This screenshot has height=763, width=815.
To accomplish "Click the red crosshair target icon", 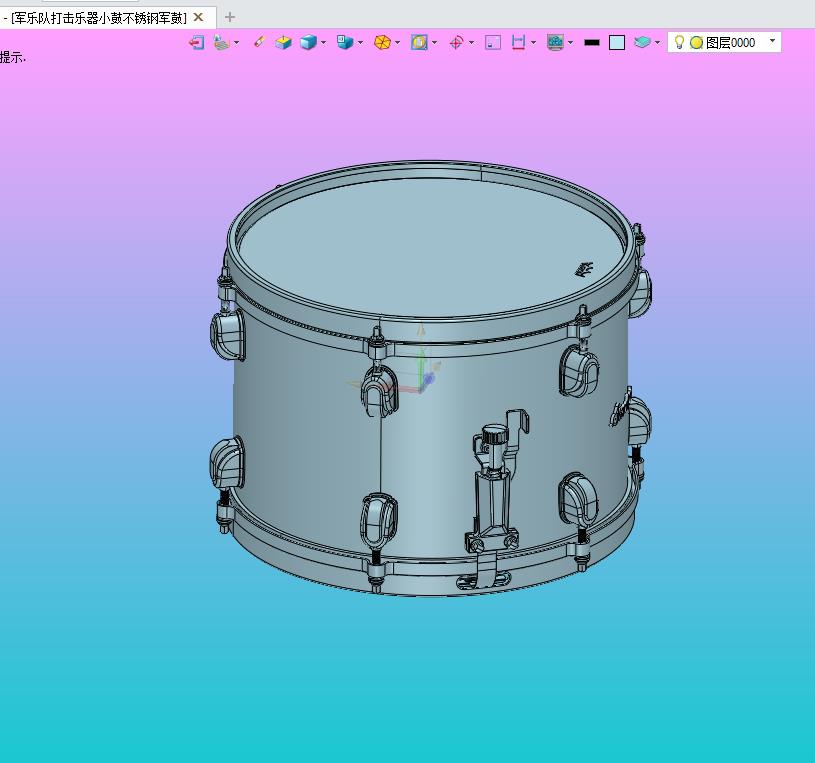I will click(x=456, y=42).
